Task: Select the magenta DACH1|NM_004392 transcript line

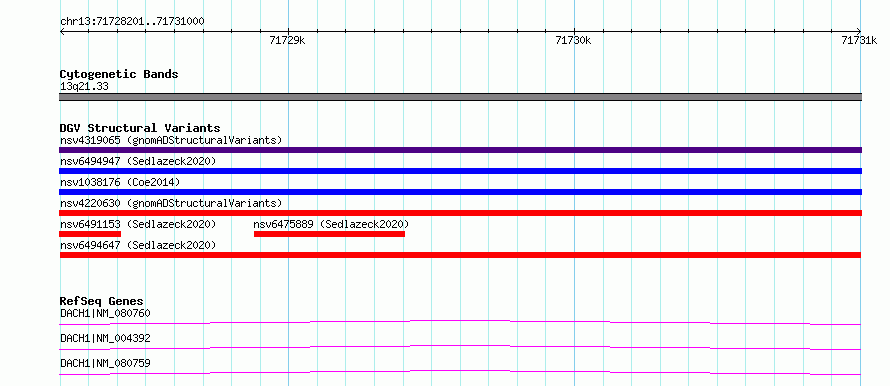Action: (460, 347)
